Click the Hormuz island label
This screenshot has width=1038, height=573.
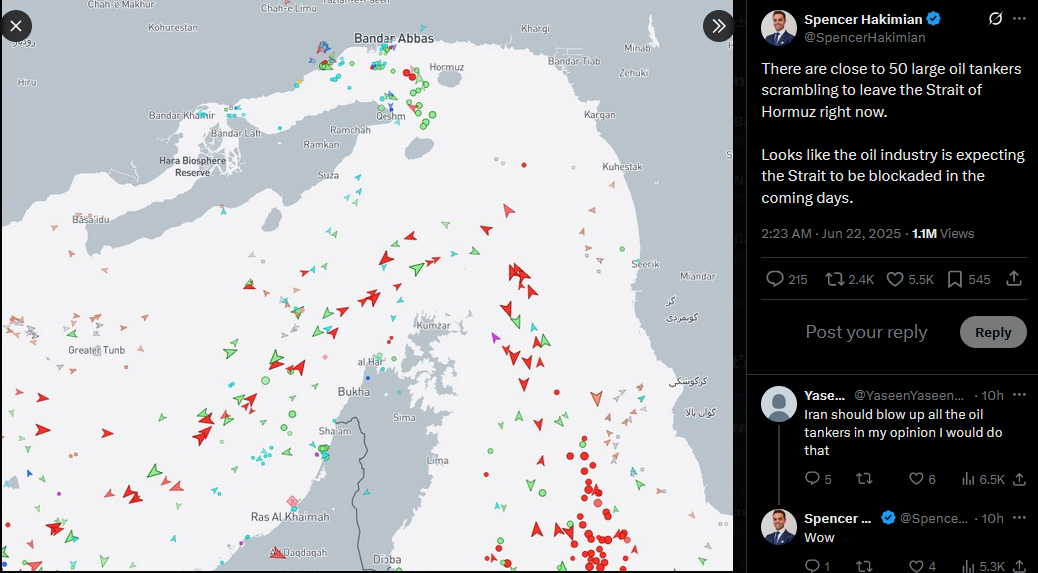pos(447,67)
